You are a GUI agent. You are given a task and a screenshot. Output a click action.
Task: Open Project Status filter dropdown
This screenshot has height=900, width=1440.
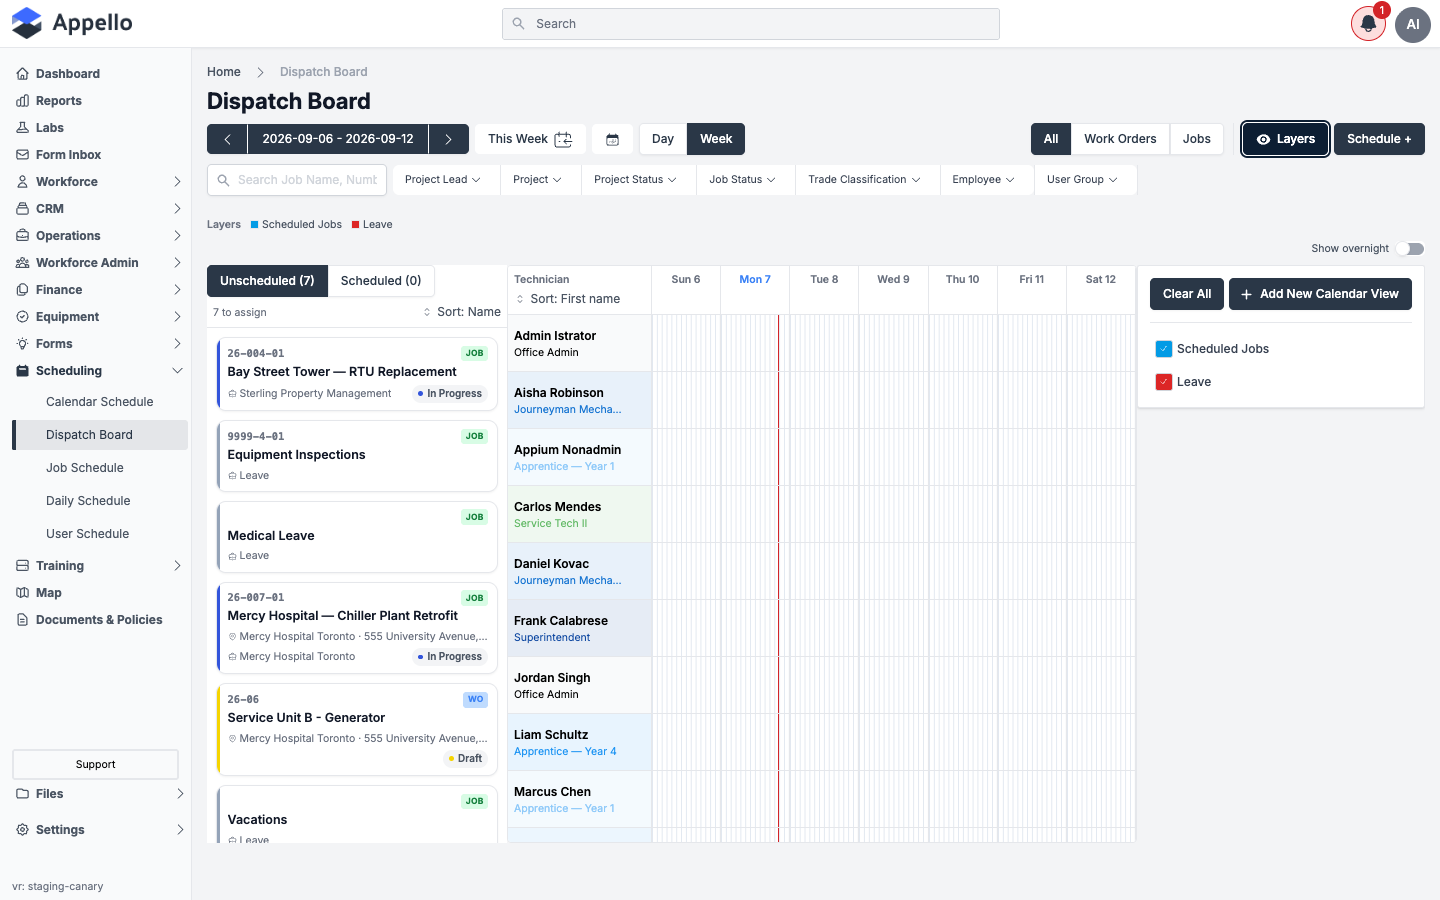point(635,180)
